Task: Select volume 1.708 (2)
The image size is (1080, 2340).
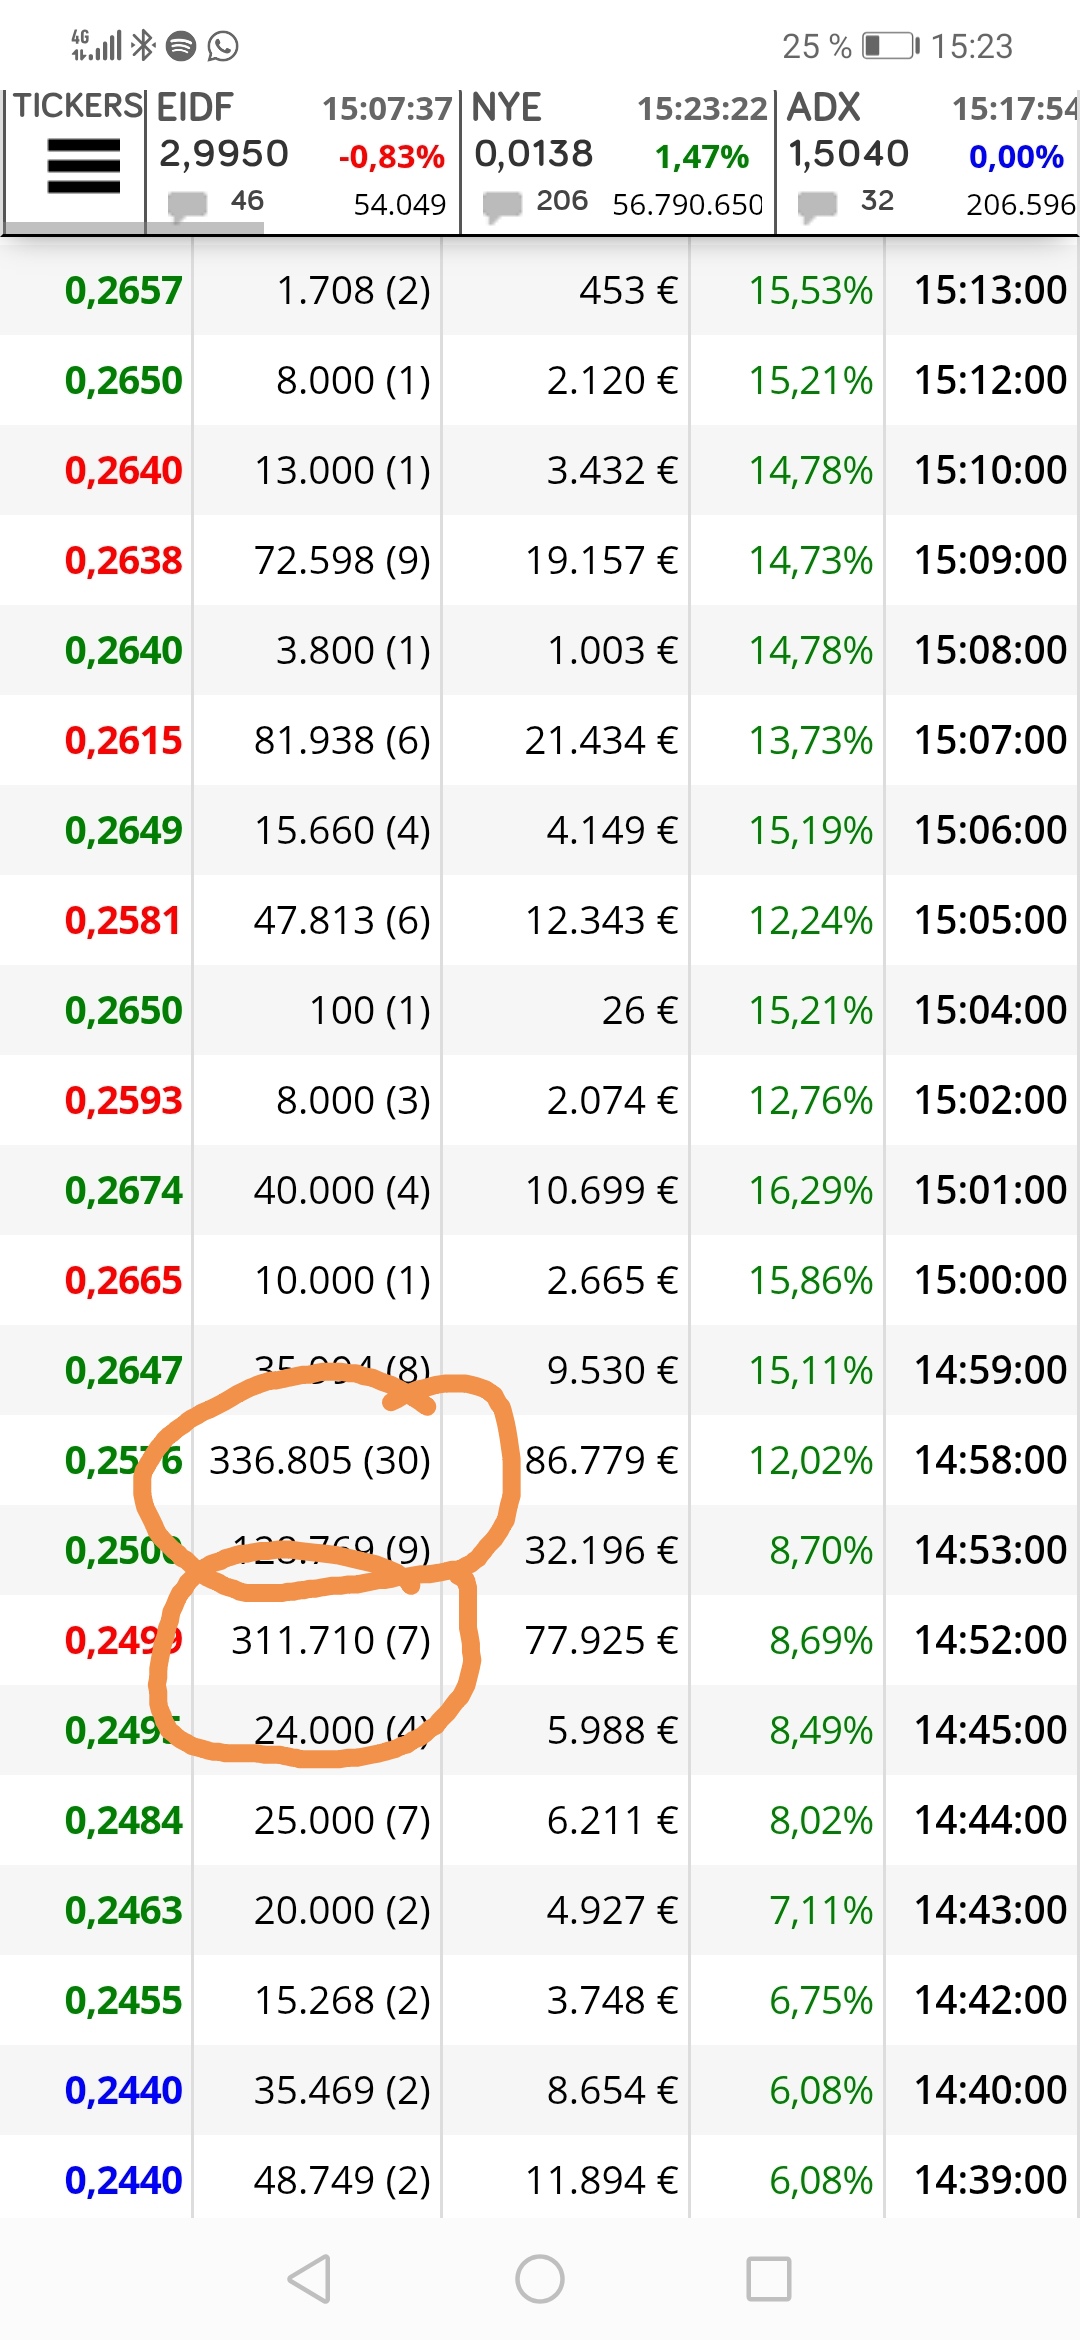Action: [353, 290]
